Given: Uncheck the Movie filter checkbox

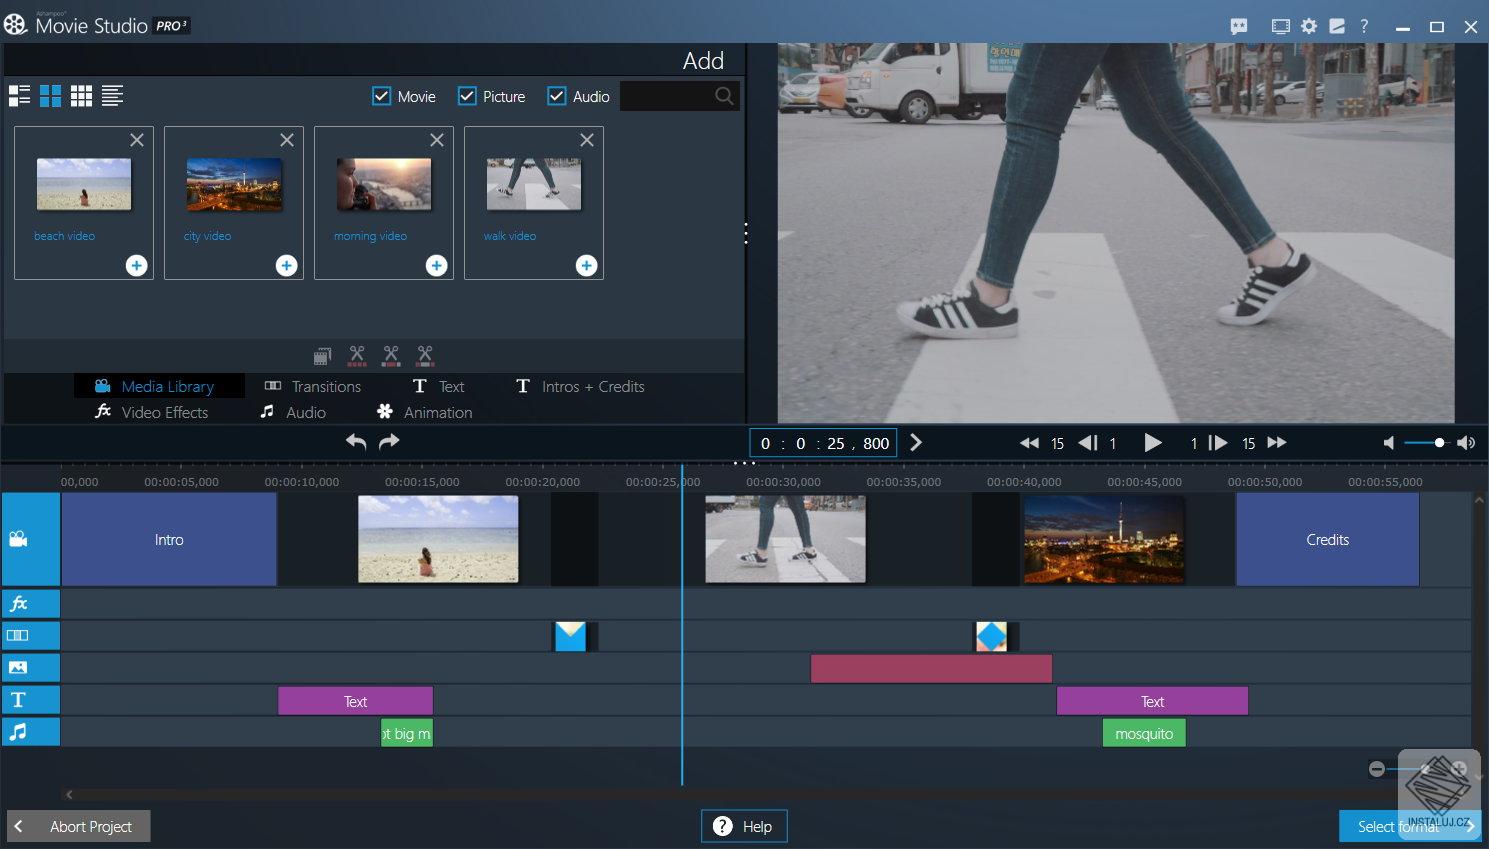Looking at the screenshot, I should 381,96.
